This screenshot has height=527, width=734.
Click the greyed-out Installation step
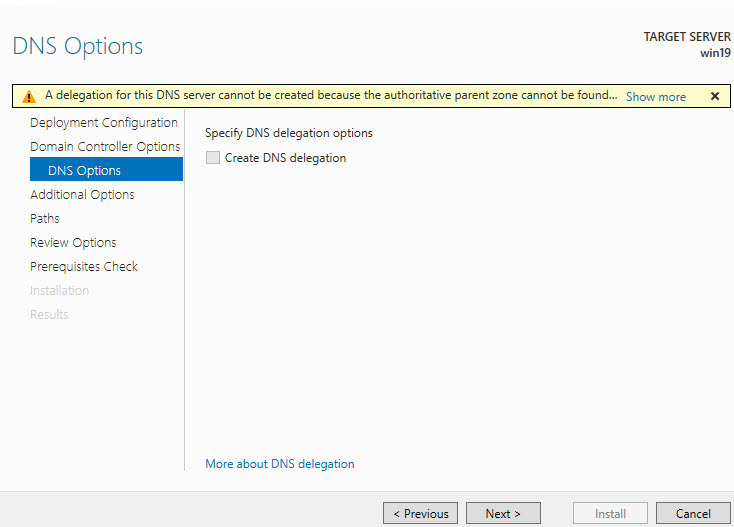(59, 291)
